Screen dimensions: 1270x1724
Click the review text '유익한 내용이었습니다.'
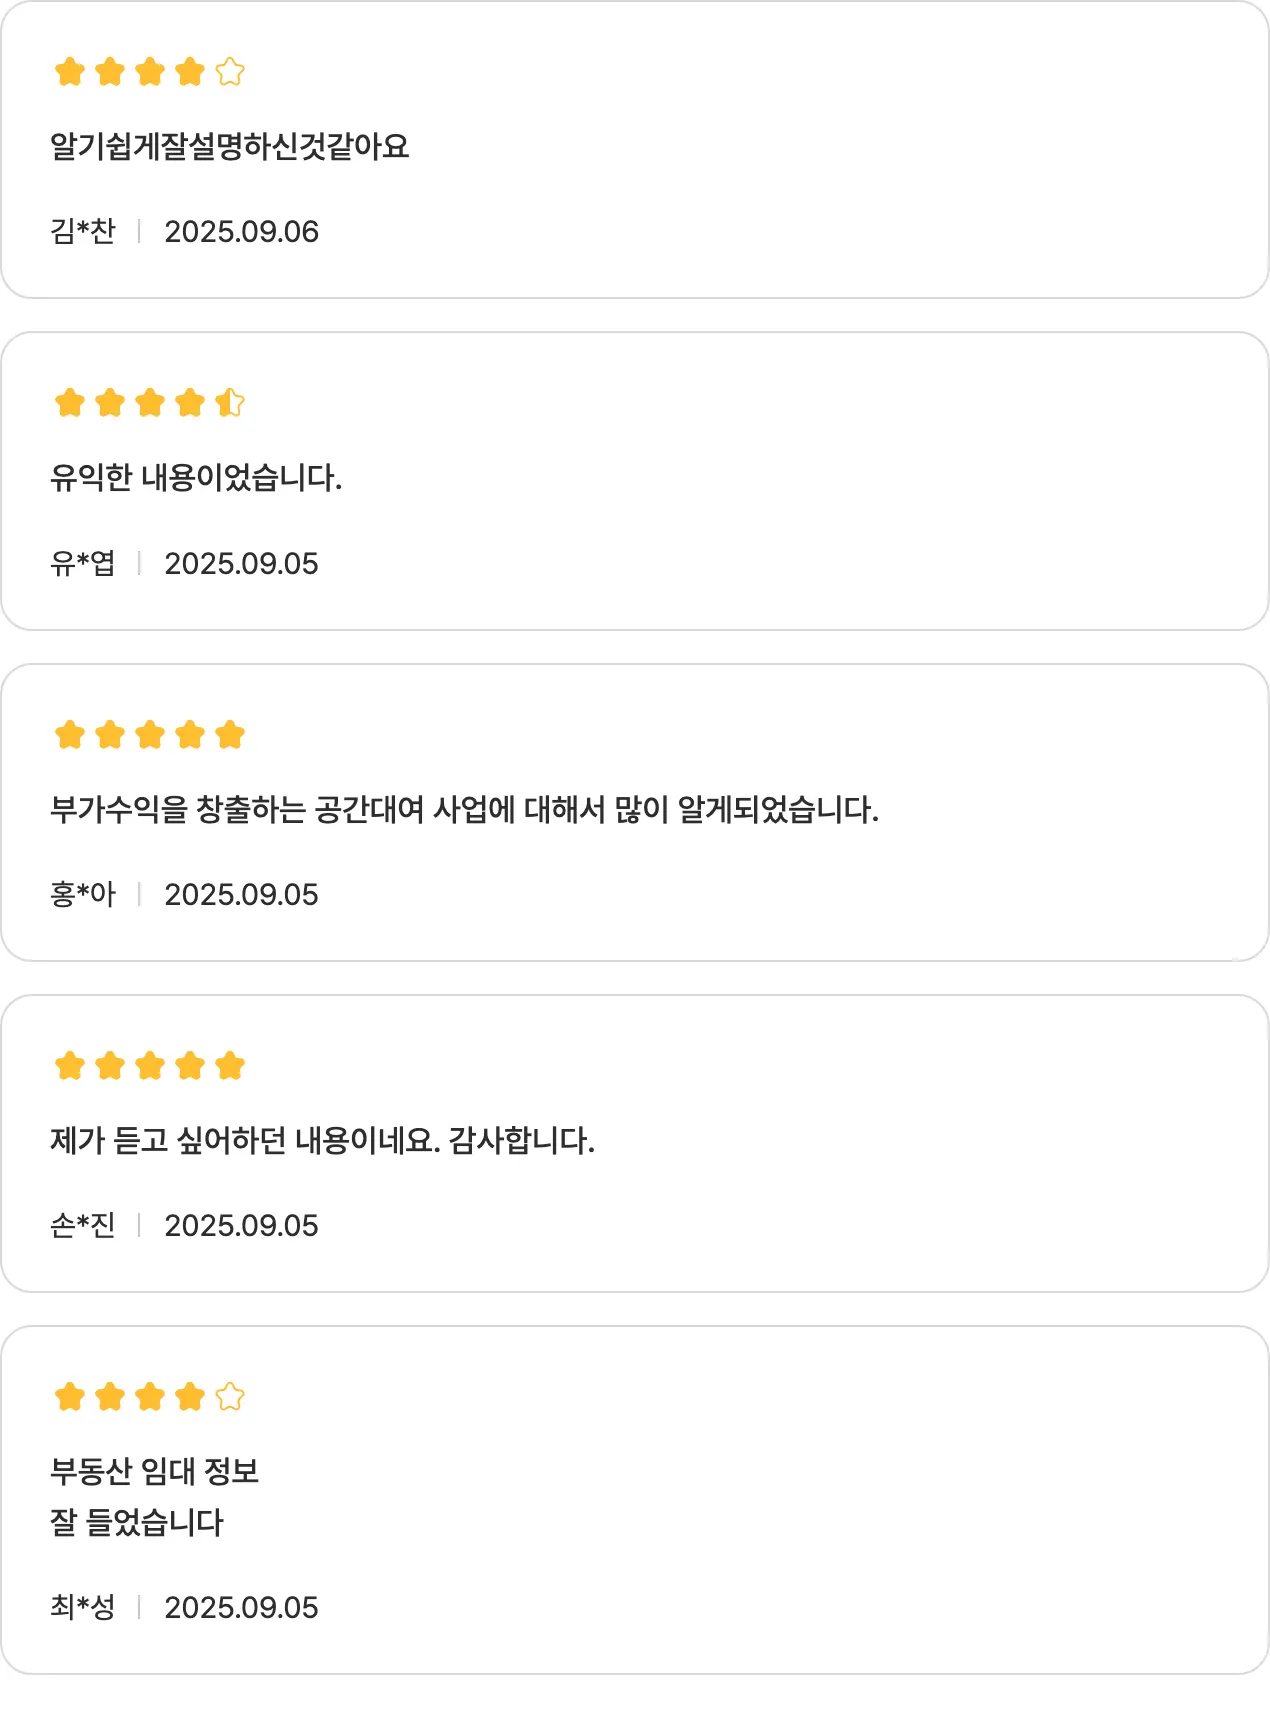click(196, 478)
